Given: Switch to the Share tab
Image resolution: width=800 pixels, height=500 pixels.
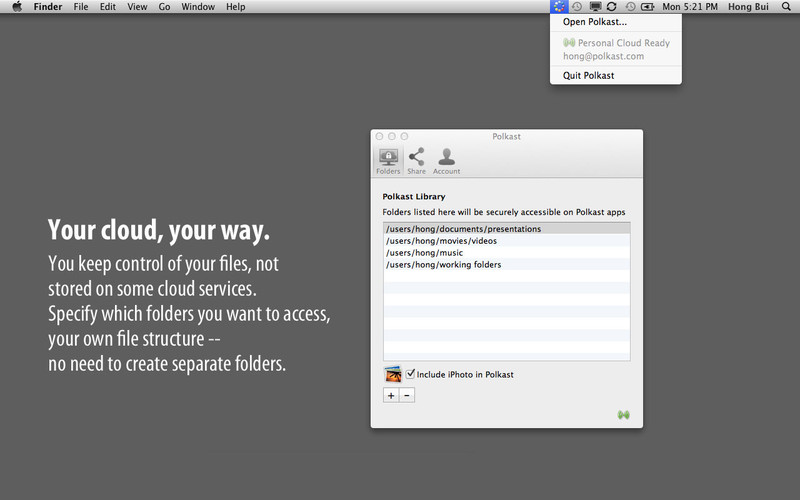Looking at the screenshot, I should pyautogui.click(x=416, y=161).
